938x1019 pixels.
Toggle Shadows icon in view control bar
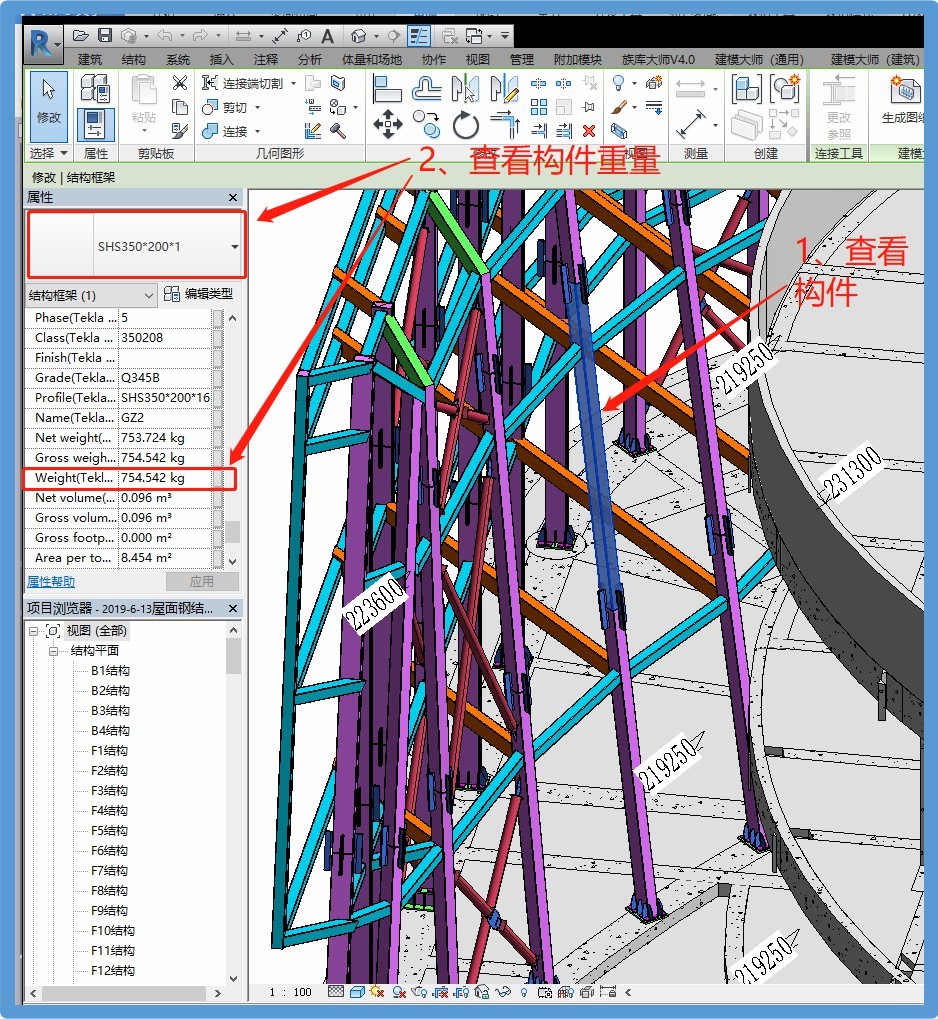399,992
